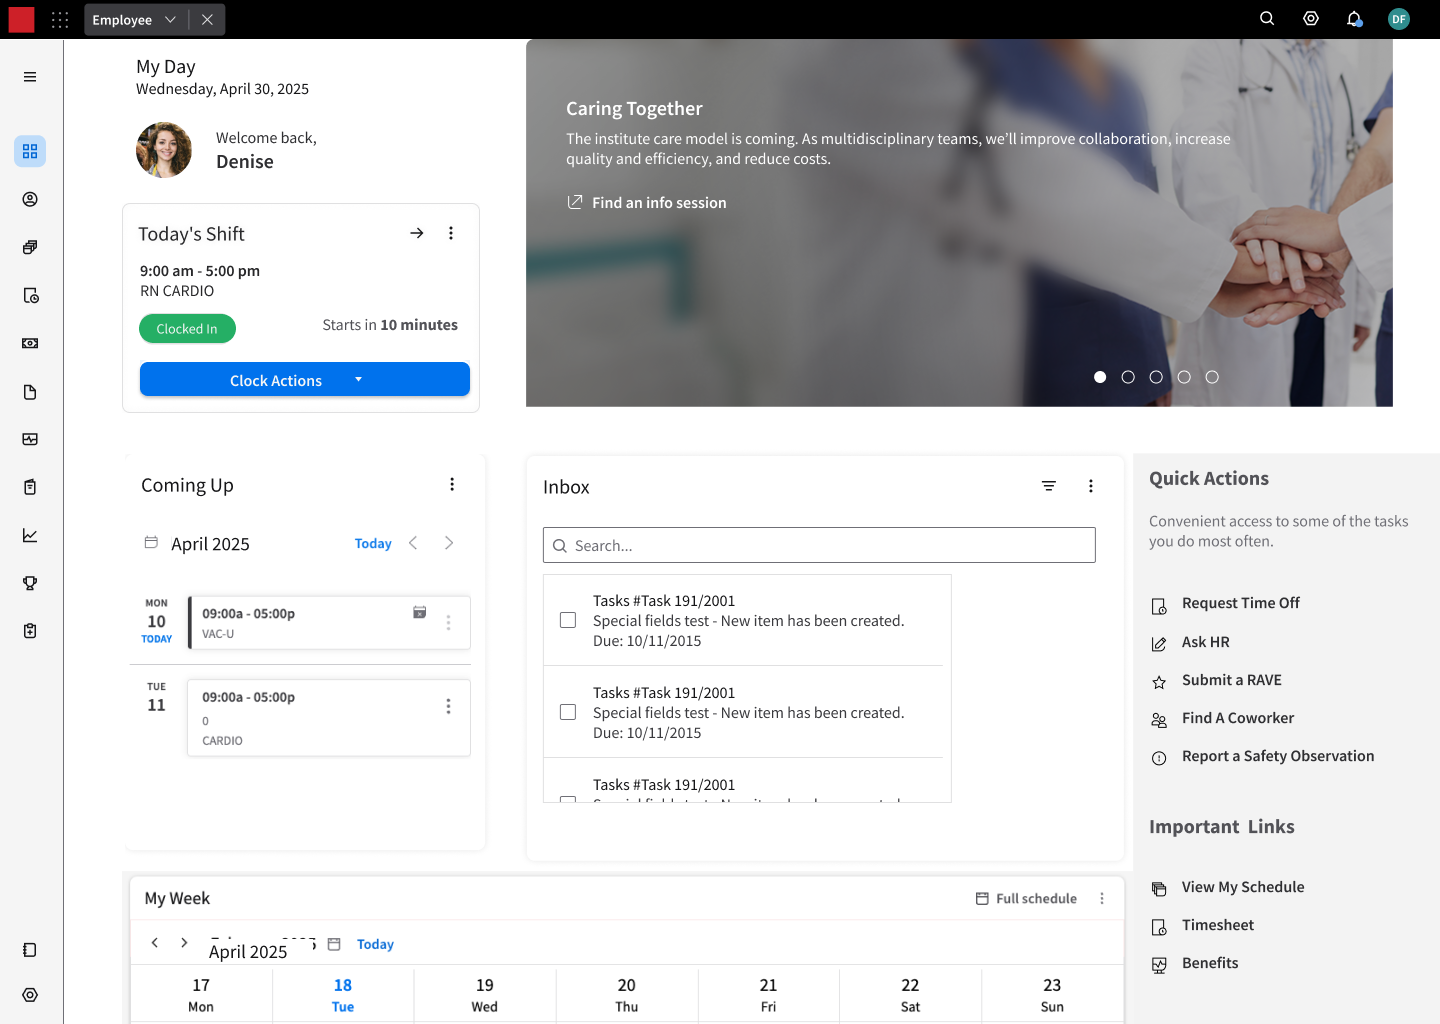The width and height of the screenshot is (1440, 1024).
Task: Open the Timesheet link
Action: [x=1203, y=925]
